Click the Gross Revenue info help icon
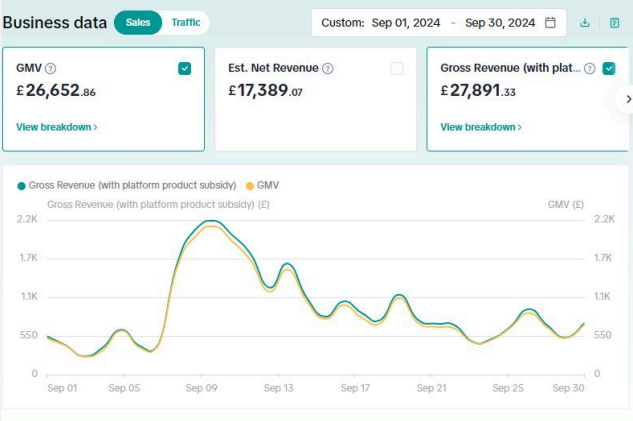Screen dimensions: 633x421 click(x=590, y=69)
